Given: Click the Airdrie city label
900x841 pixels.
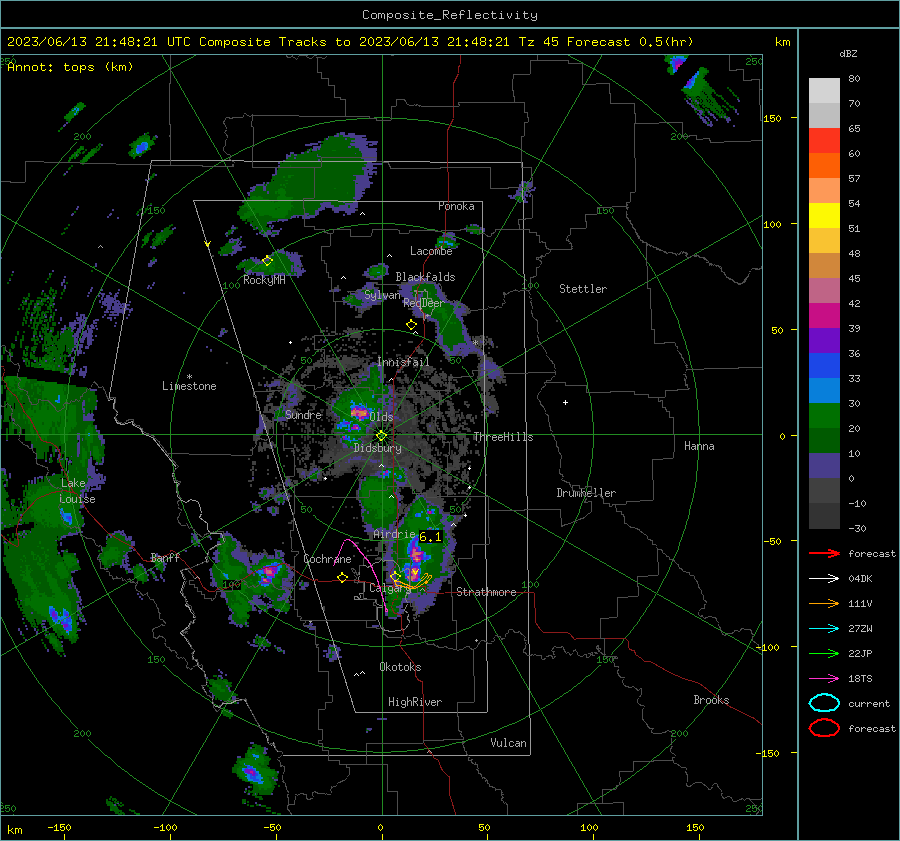Looking at the screenshot, I should point(394,534).
